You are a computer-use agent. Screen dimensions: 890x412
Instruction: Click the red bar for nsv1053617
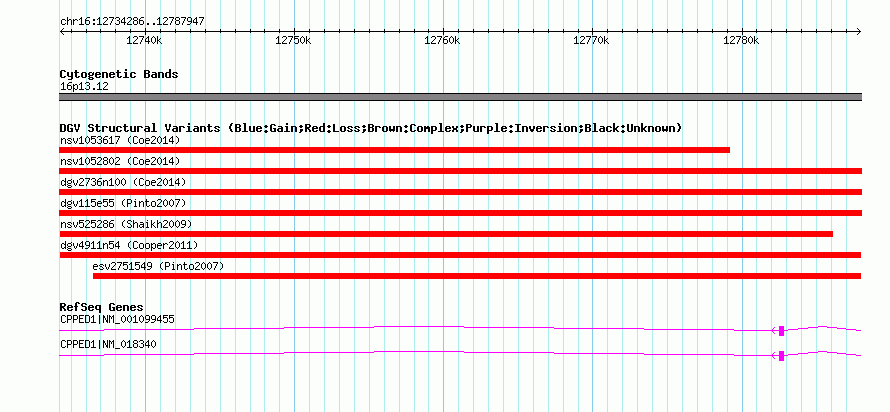pyautogui.click(x=394, y=150)
